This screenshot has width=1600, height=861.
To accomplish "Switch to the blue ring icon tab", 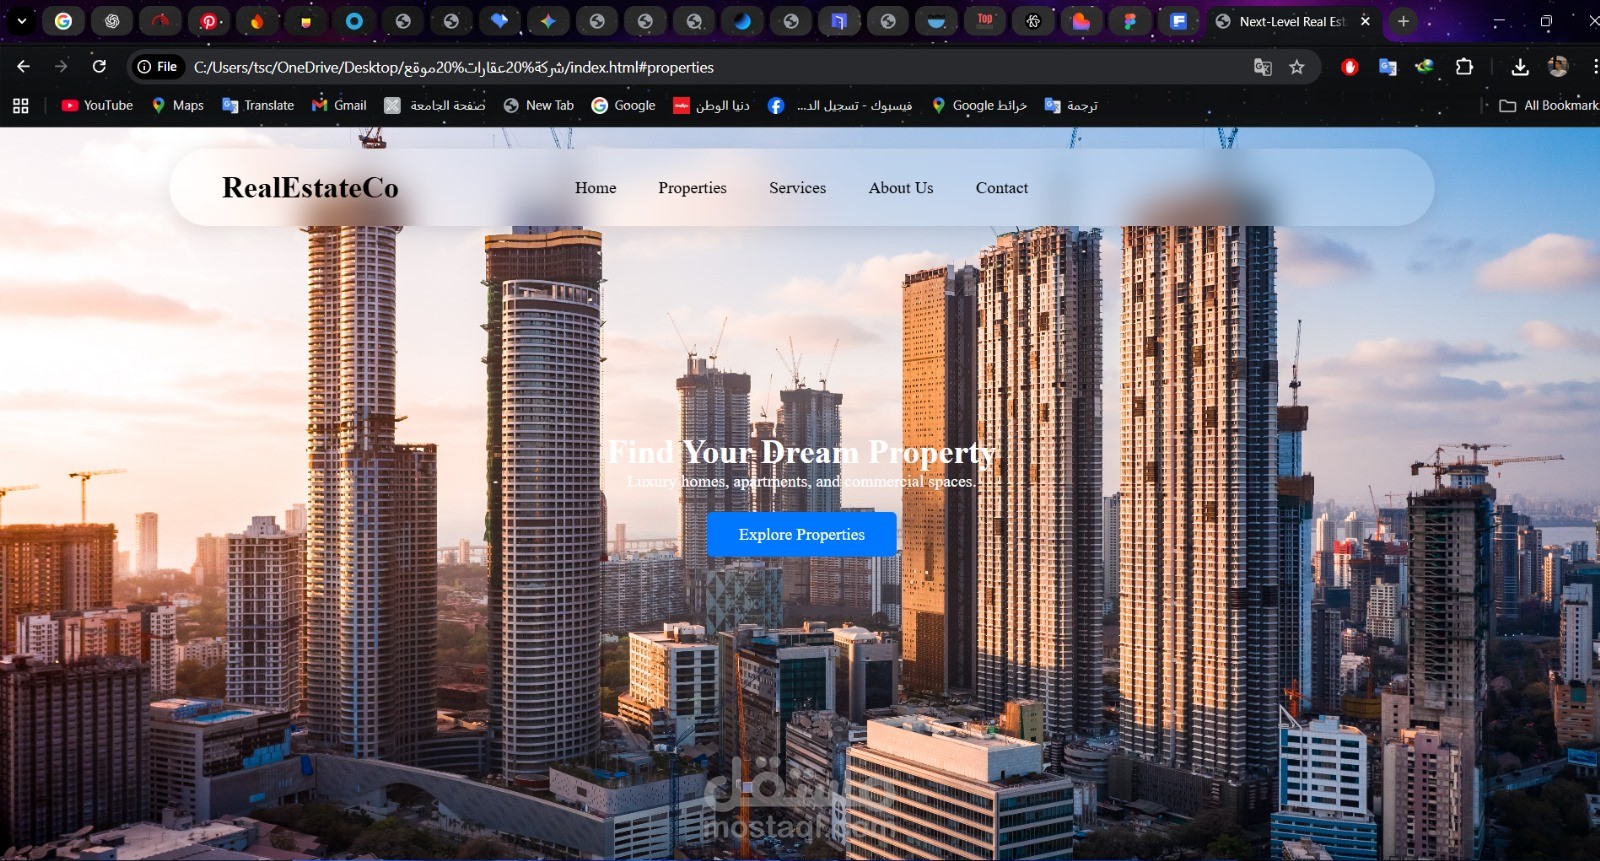I will point(354,21).
